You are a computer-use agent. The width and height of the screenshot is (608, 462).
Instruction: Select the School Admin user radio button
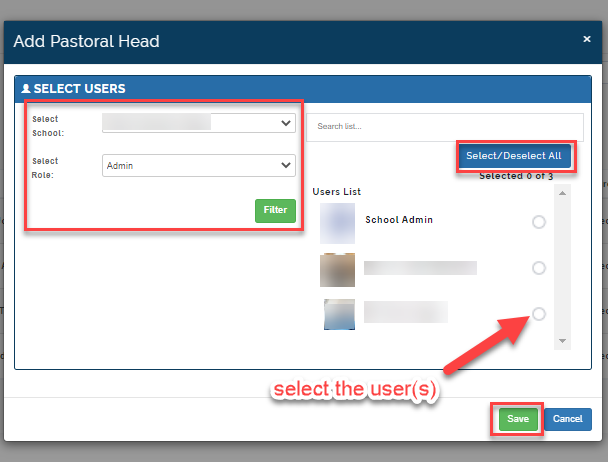tap(539, 222)
